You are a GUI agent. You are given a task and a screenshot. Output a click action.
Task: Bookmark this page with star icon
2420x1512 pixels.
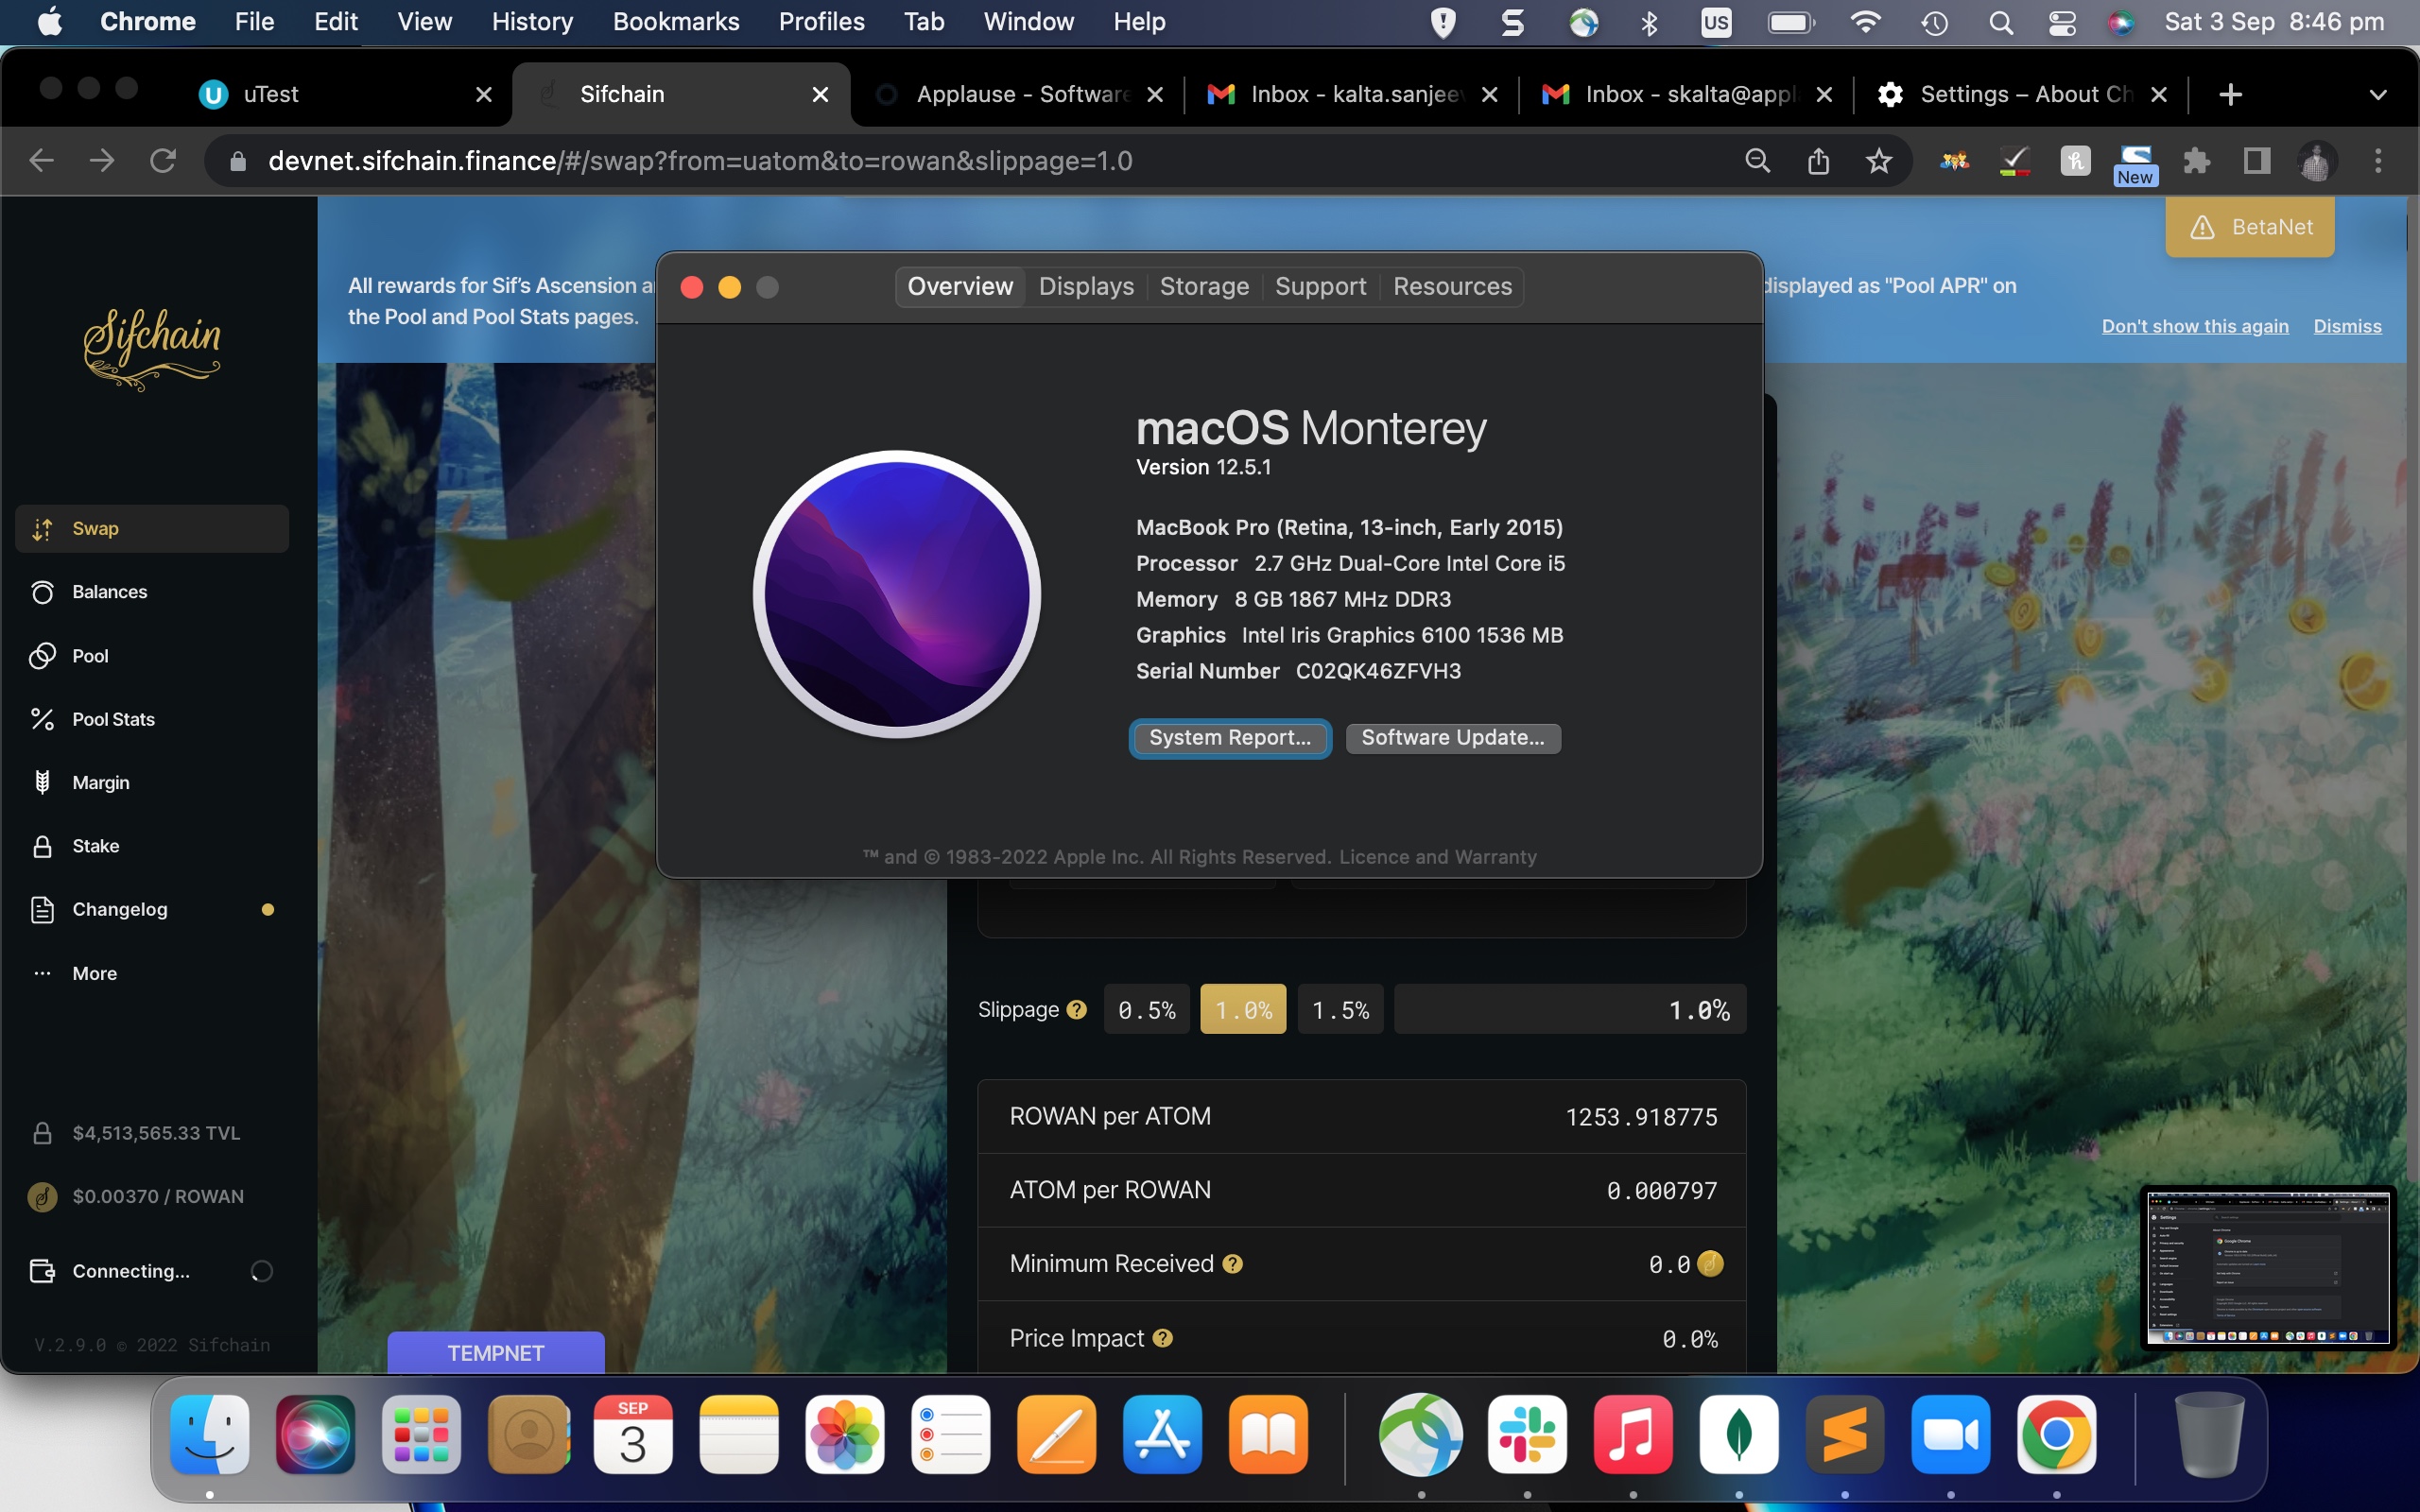point(1879,160)
